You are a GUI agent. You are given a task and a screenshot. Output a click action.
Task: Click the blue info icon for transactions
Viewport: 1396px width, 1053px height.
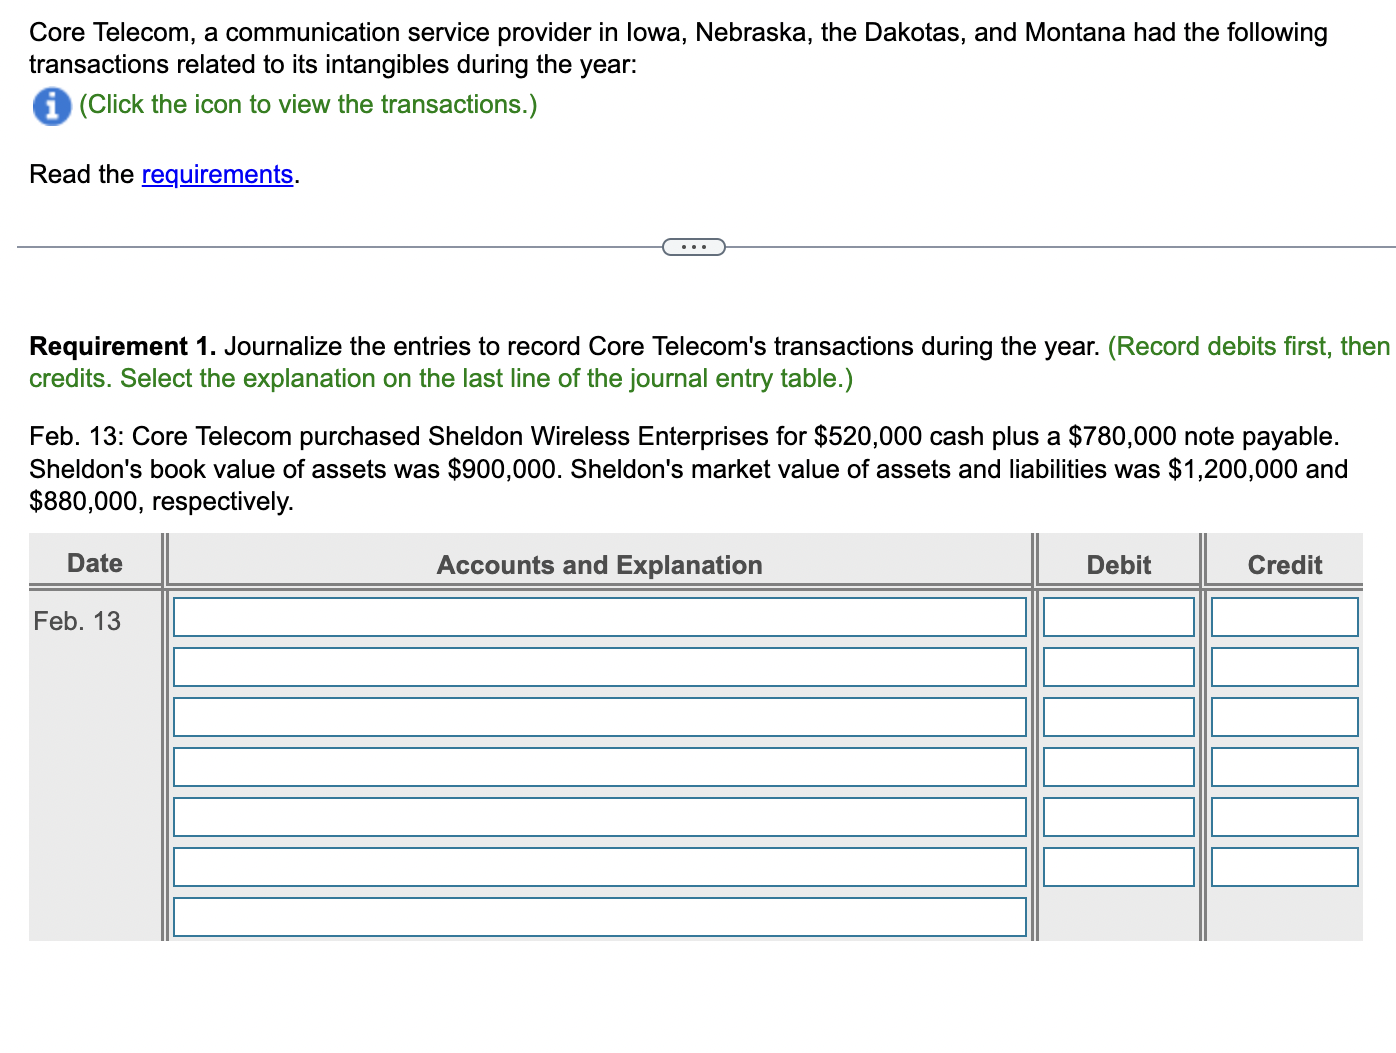(x=52, y=106)
